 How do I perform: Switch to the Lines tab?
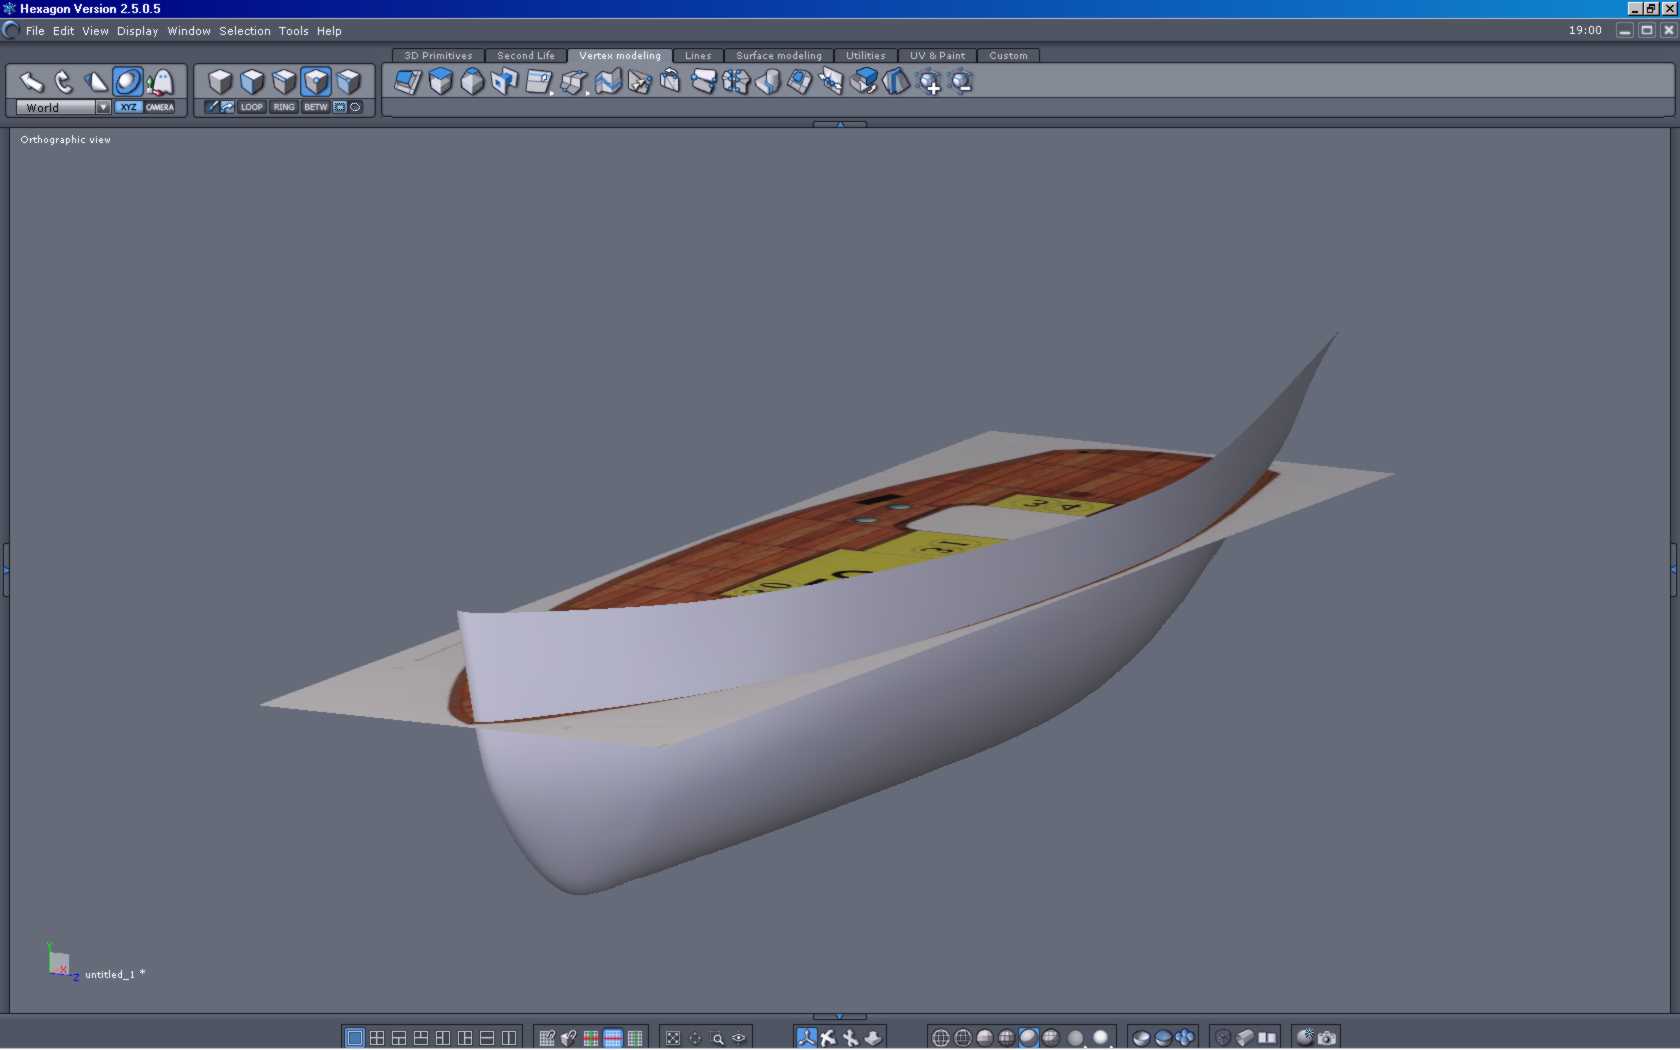click(x=698, y=56)
